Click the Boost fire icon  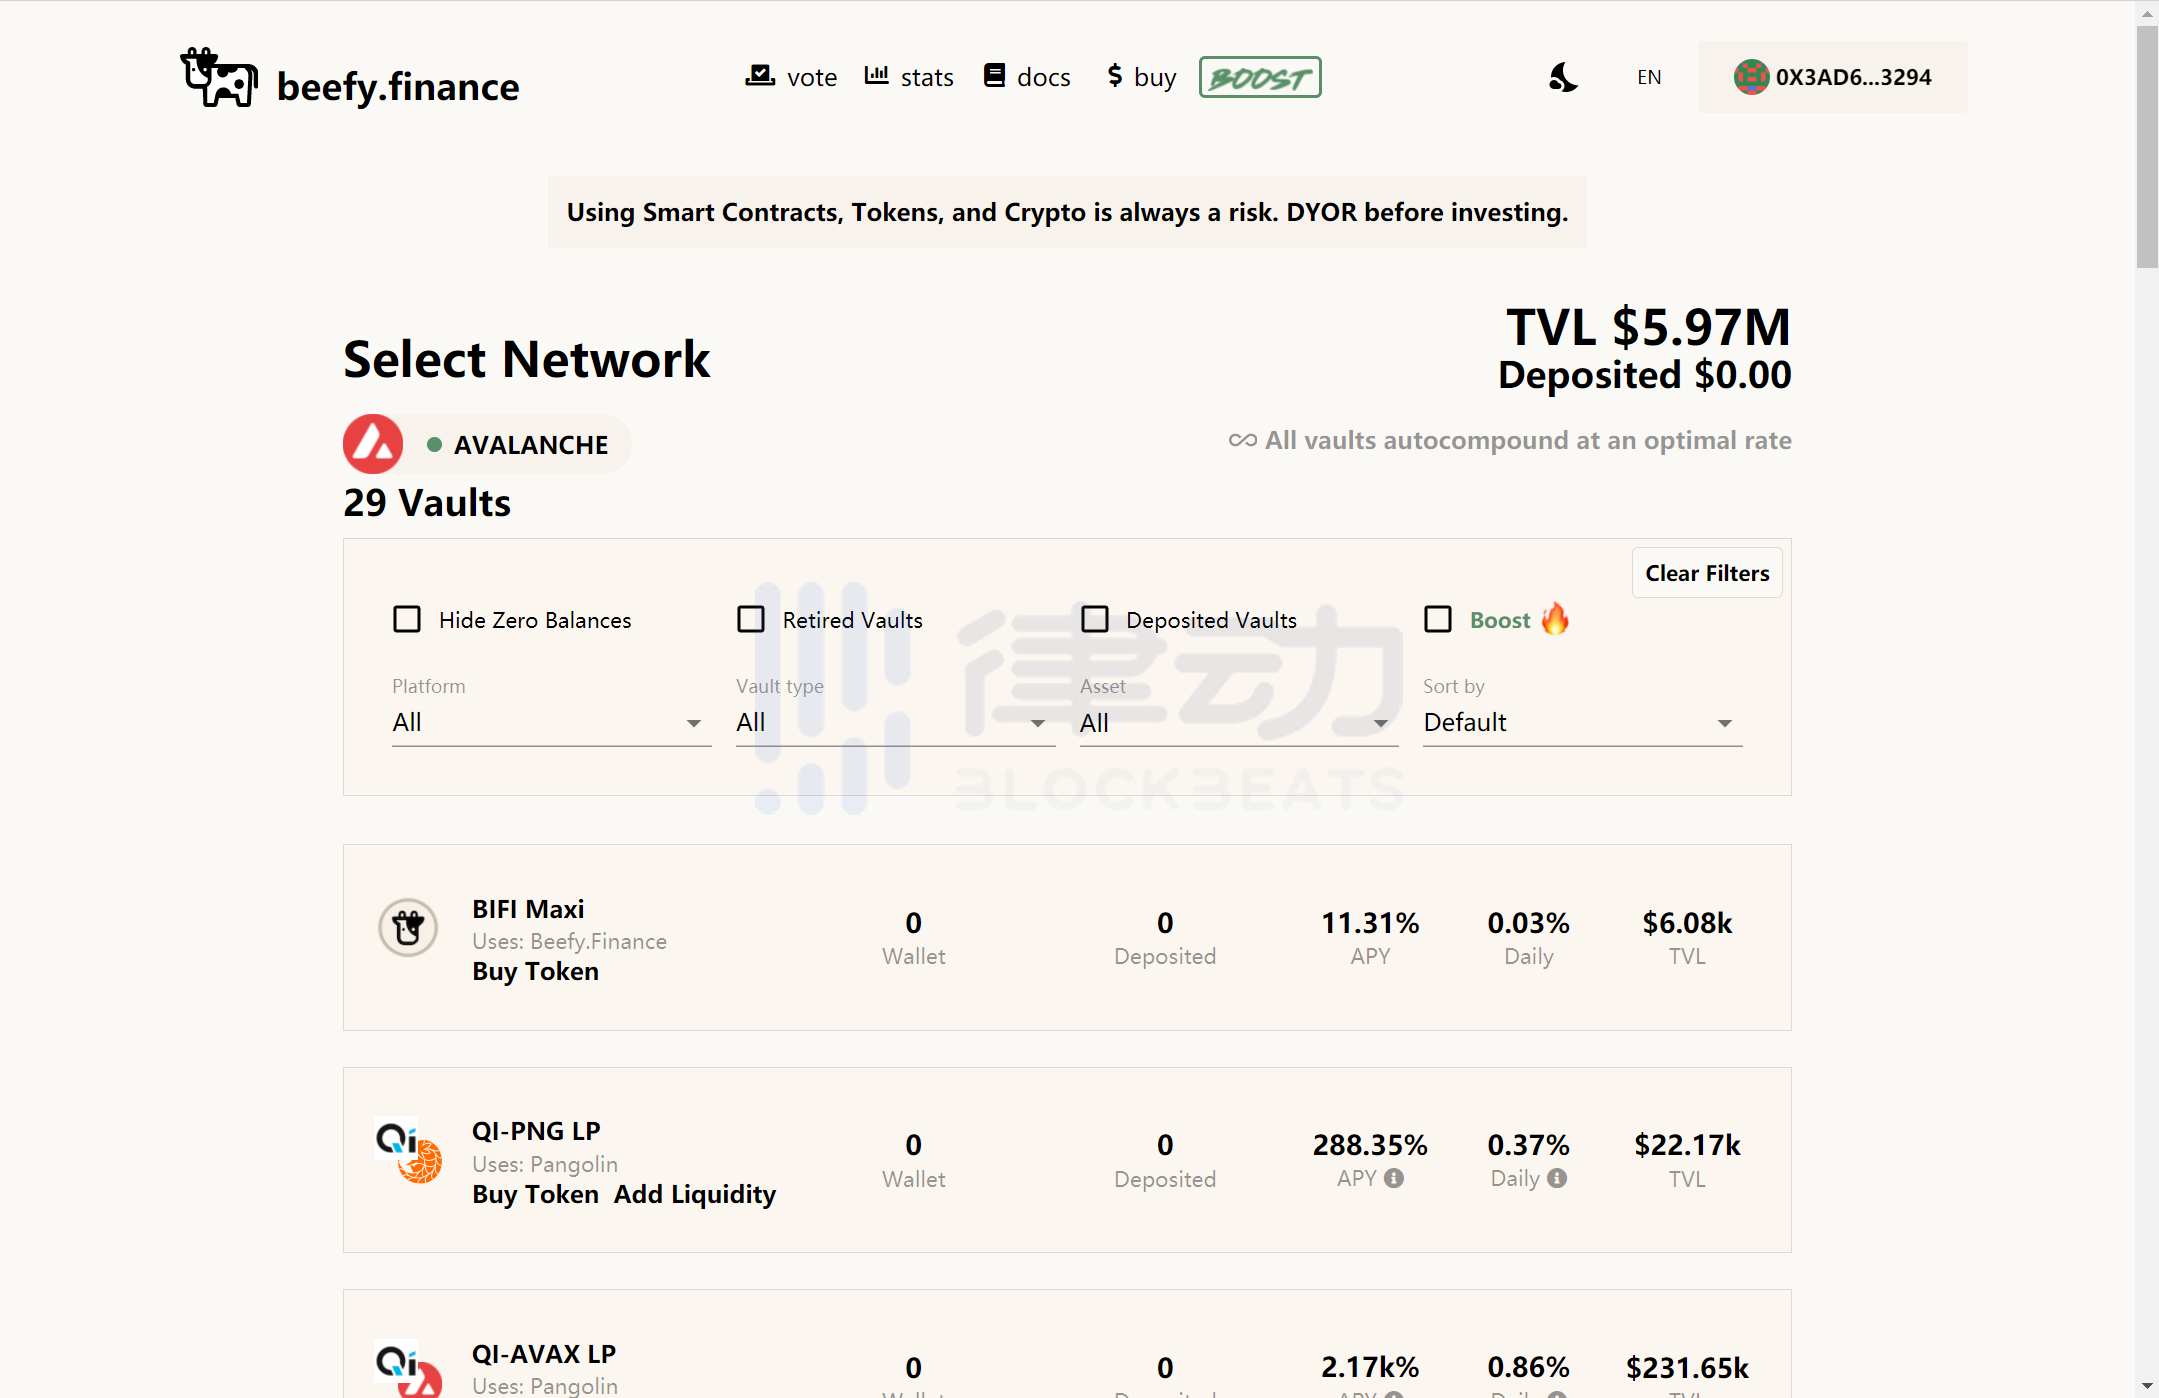pos(1555,619)
